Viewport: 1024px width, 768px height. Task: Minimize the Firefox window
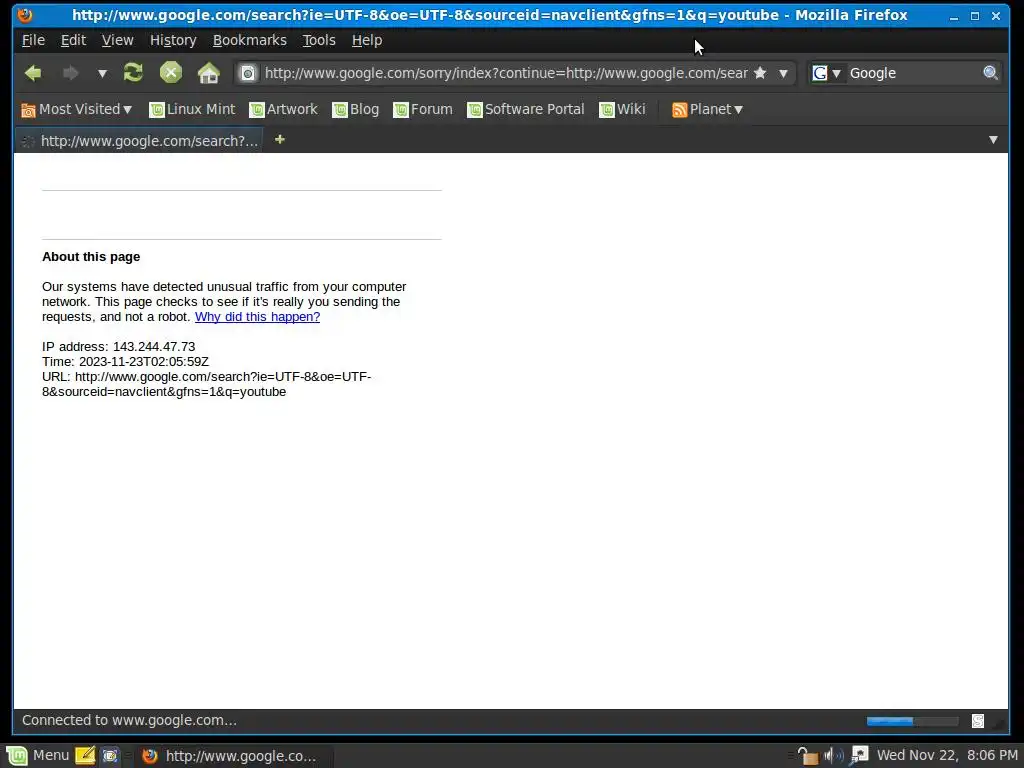pos(954,16)
